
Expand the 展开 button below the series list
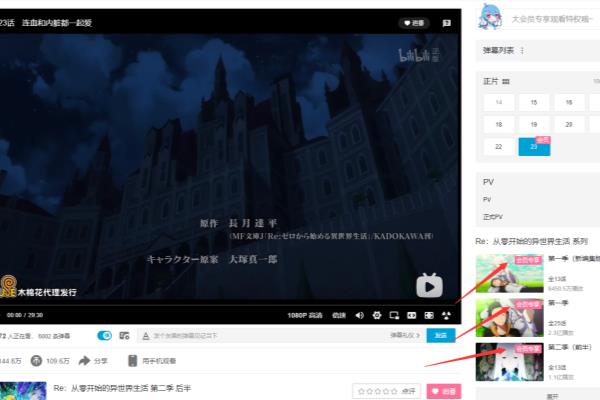coord(553,396)
